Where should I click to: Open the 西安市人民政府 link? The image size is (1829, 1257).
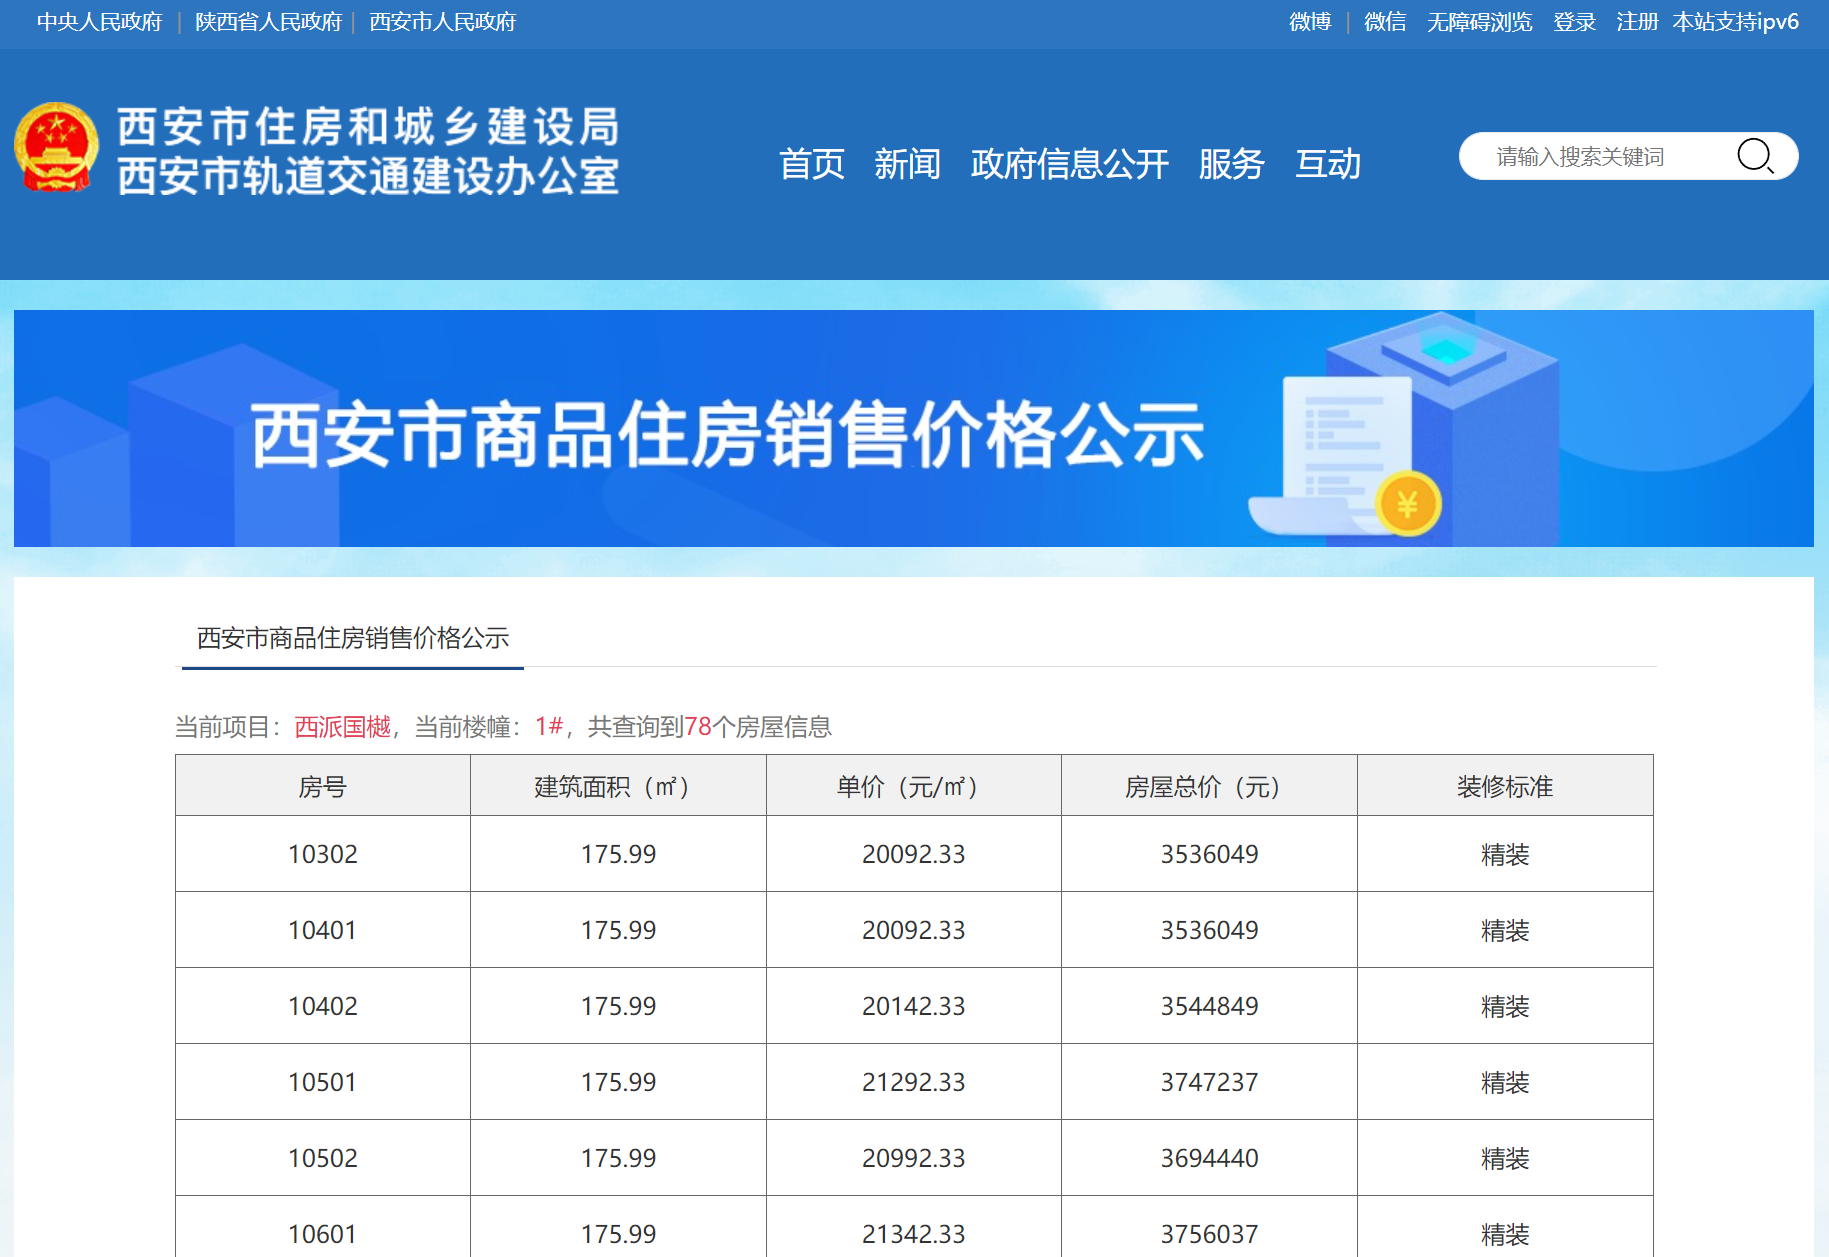pyautogui.click(x=442, y=22)
